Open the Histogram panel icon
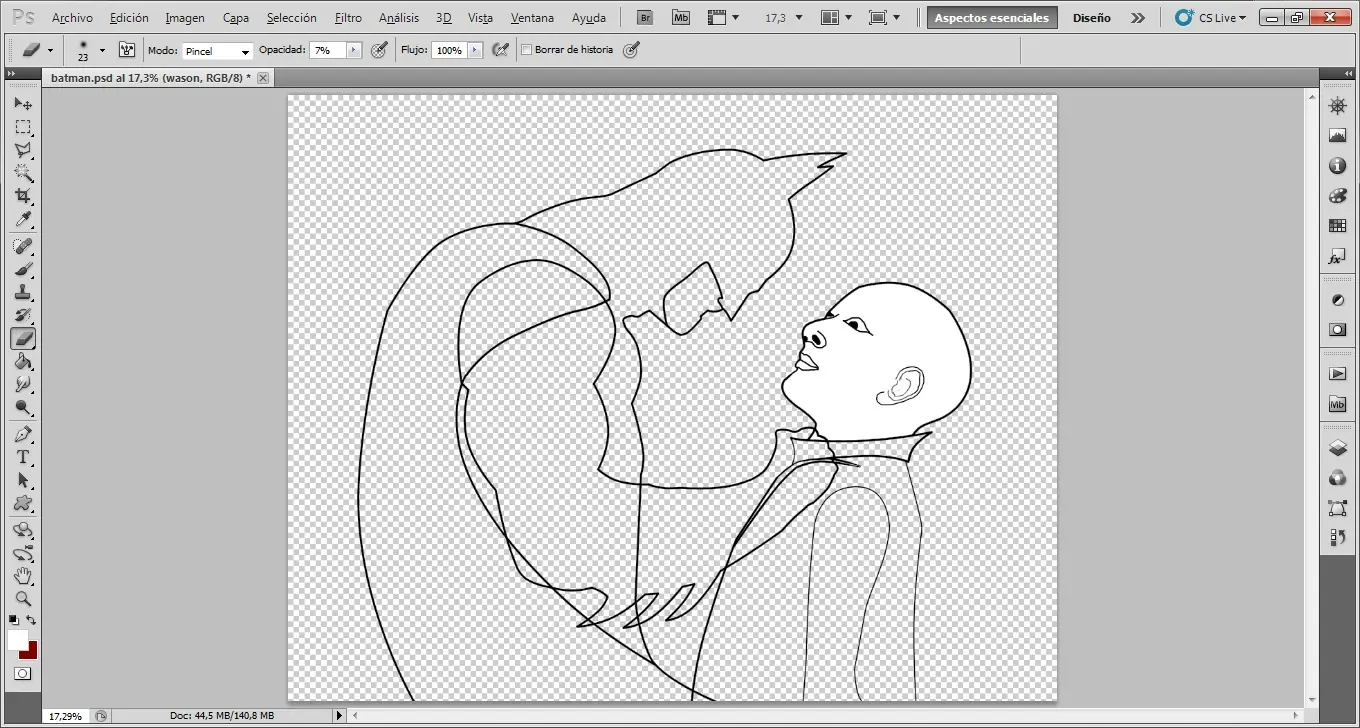This screenshot has width=1360, height=728. pos(1337,135)
